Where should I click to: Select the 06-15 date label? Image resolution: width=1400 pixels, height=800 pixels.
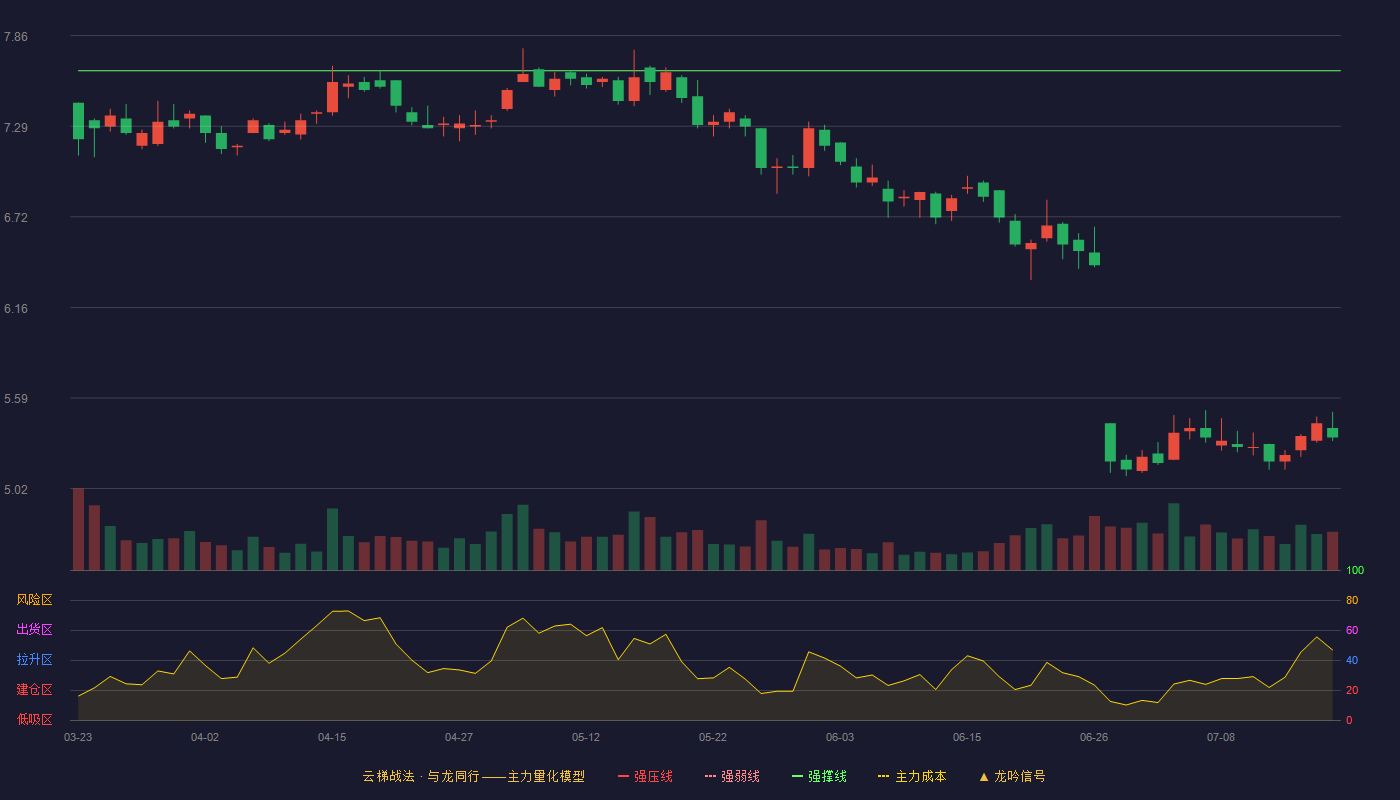tap(967, 737)
